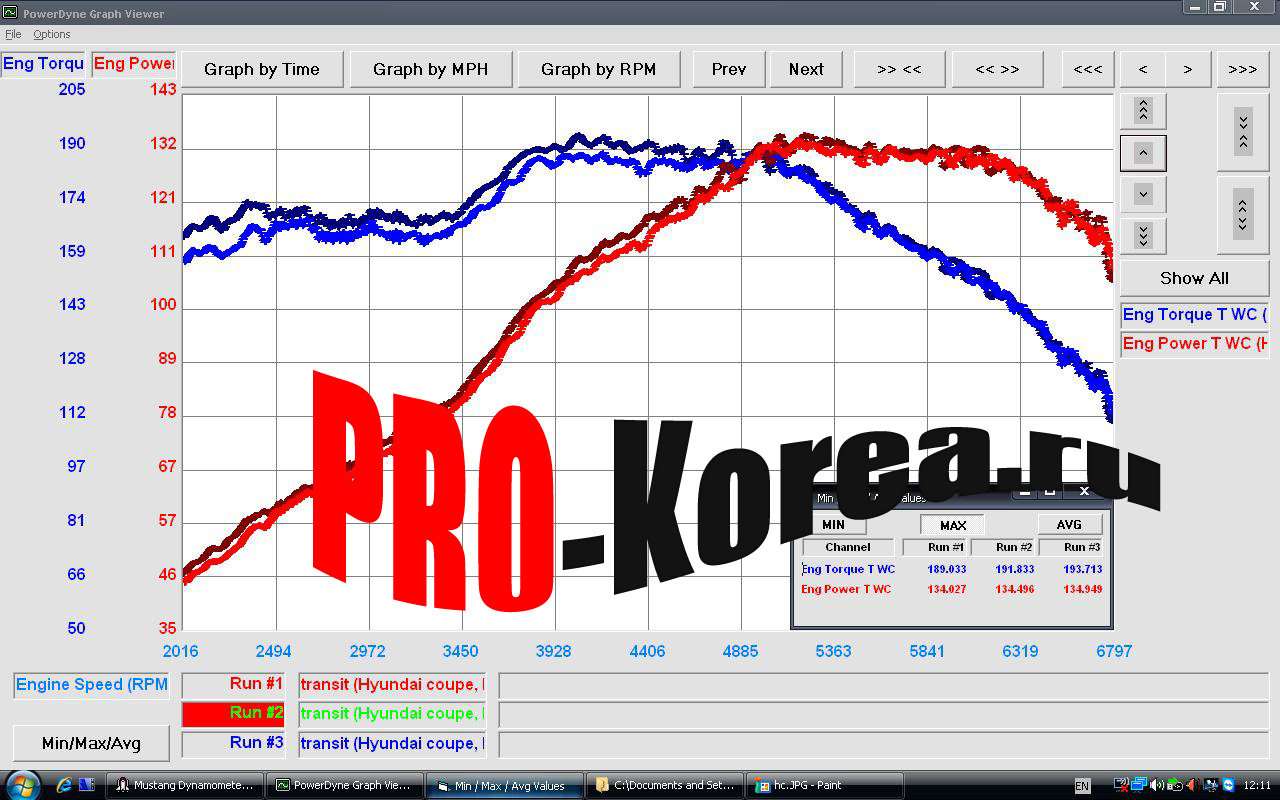Click Run #1 transit (Hyundai coupe) description
The height and width of the screenshot is (800, 1280).
pyautogui.click(x=391, y=685)
